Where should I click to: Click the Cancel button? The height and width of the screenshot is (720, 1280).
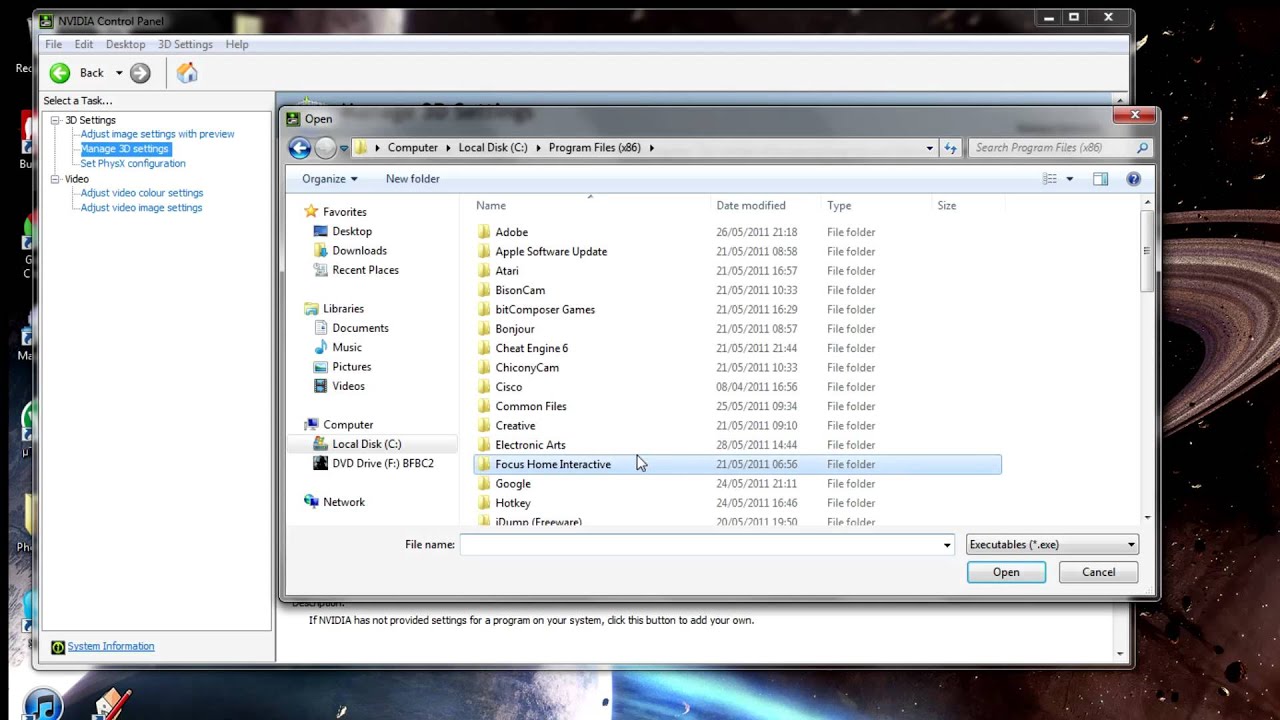coord(1098,573)
